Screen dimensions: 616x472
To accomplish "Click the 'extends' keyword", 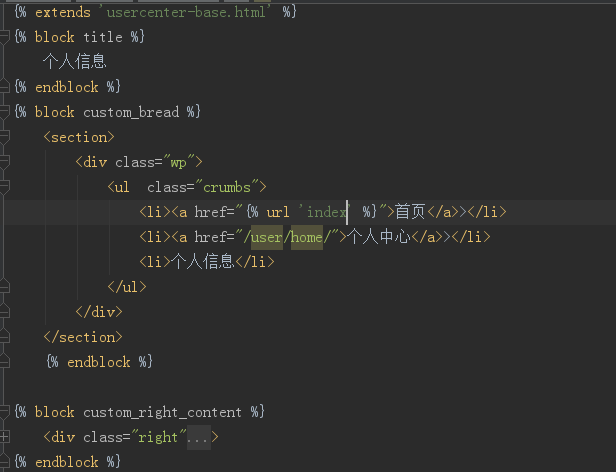I will coord(63,12).
